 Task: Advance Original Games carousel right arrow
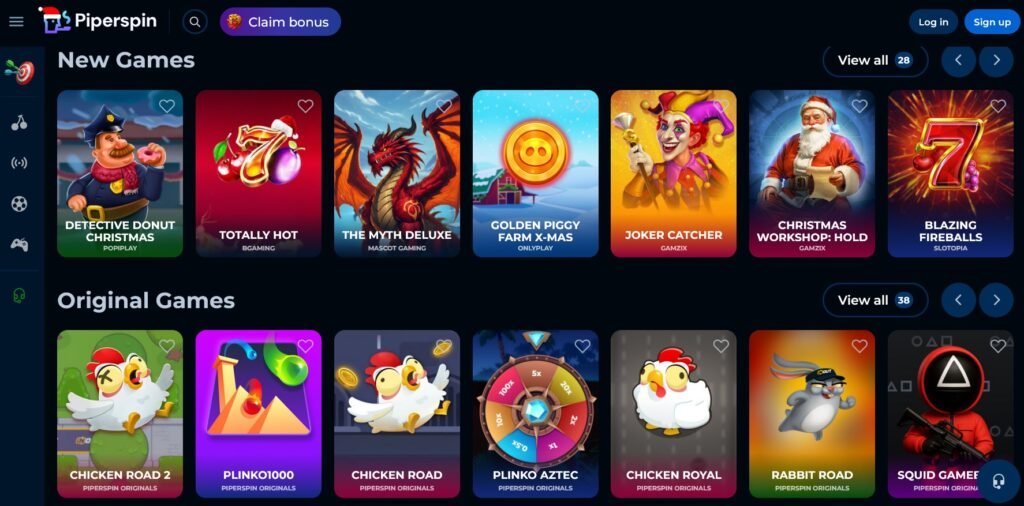coord(997,300)
